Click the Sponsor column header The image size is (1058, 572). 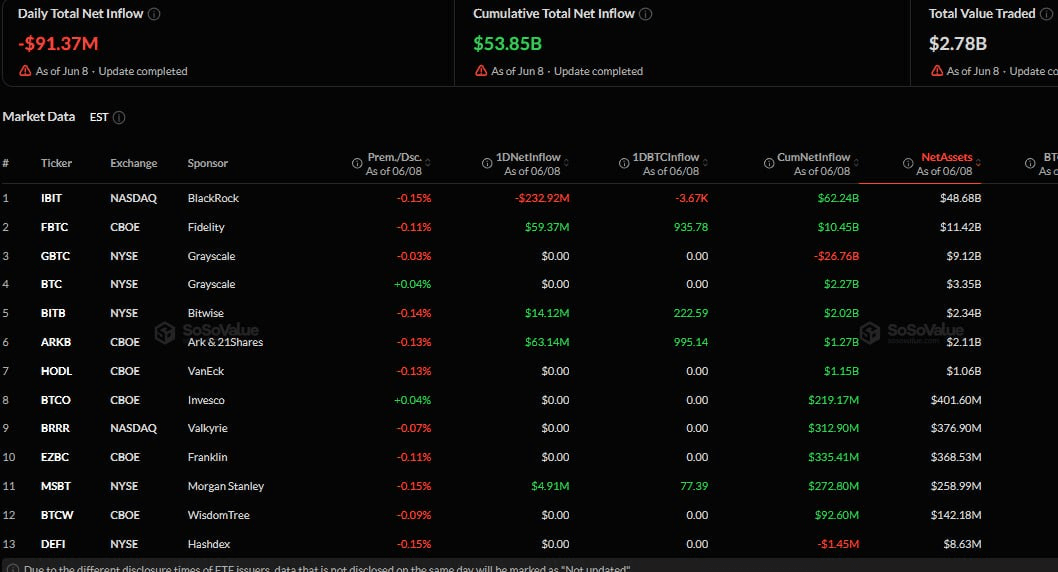click(x=208, y=163)
